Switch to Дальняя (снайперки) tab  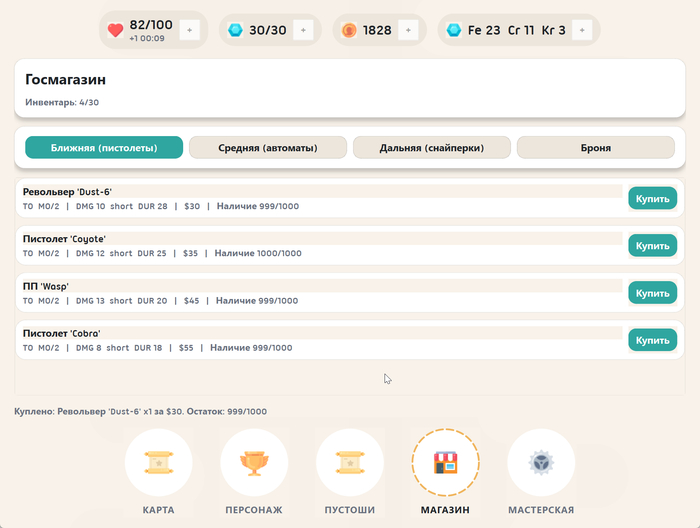click(x=432, y=148)
